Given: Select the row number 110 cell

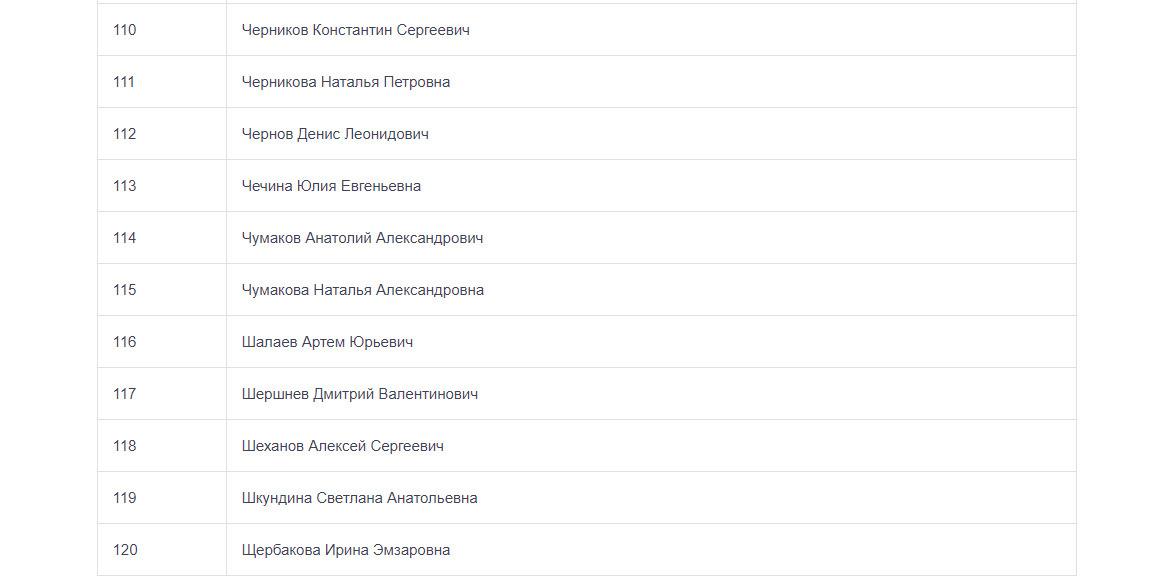Looking at the screenshot, I should tap(125, 30).
